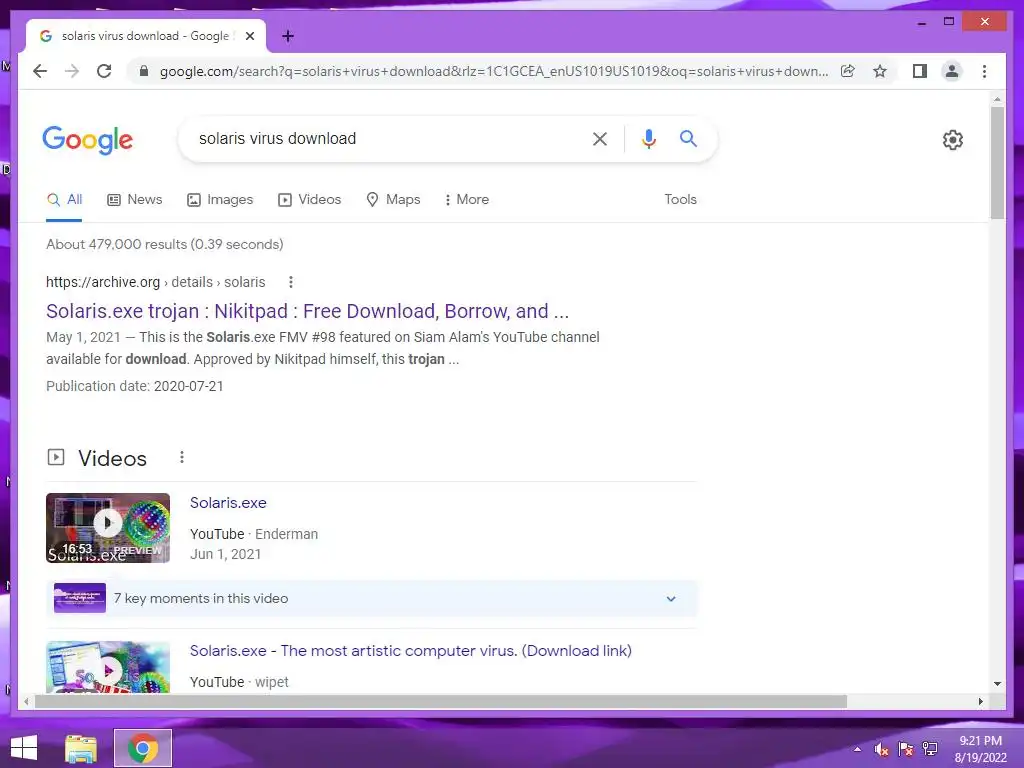Maximize the Chrome window

click(949, 22)
